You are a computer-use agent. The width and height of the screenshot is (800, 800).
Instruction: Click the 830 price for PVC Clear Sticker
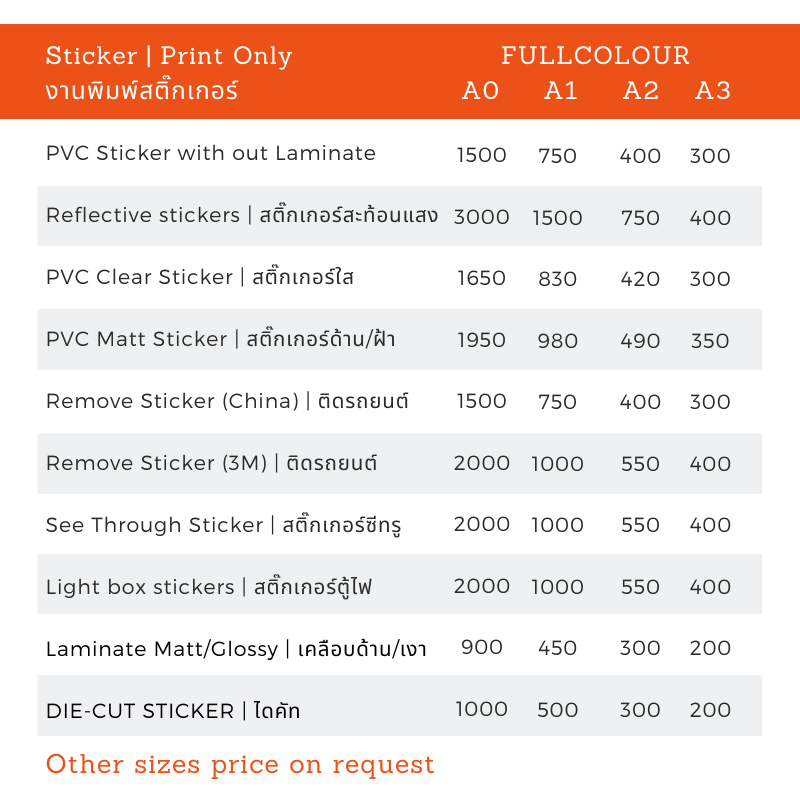tap(557, 279)
